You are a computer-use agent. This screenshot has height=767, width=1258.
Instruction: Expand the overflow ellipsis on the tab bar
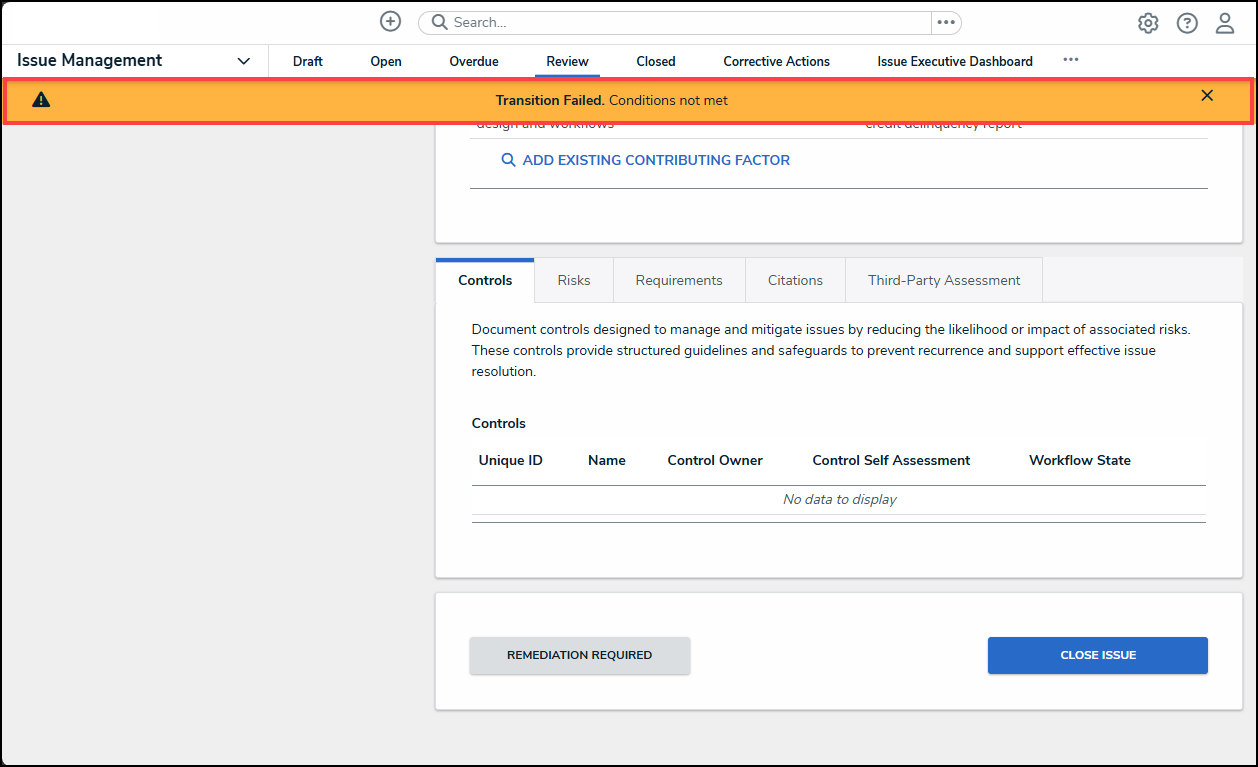pos(1071,61)
